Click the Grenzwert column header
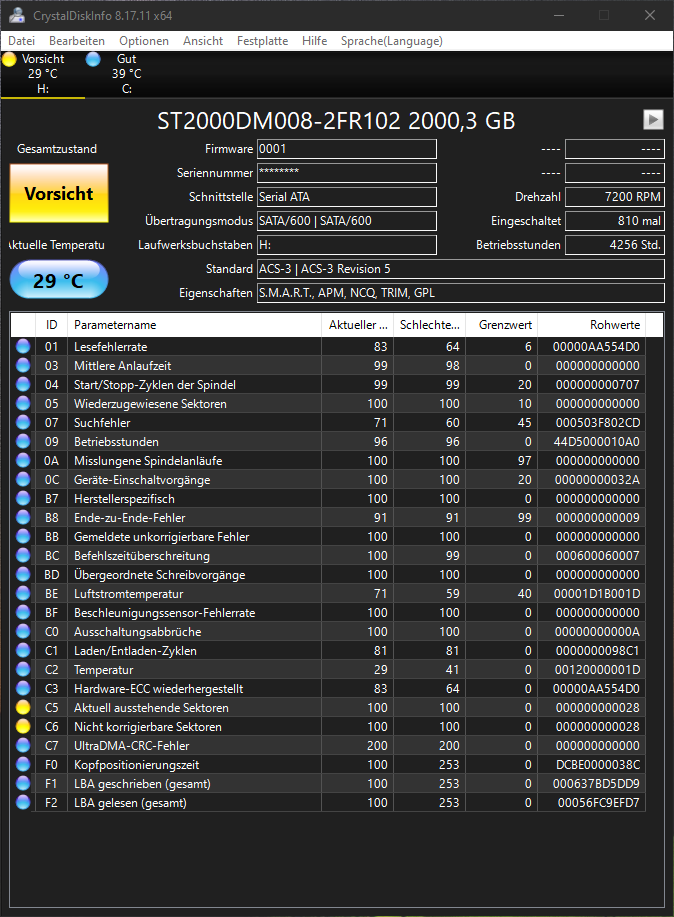 [502, 325]
